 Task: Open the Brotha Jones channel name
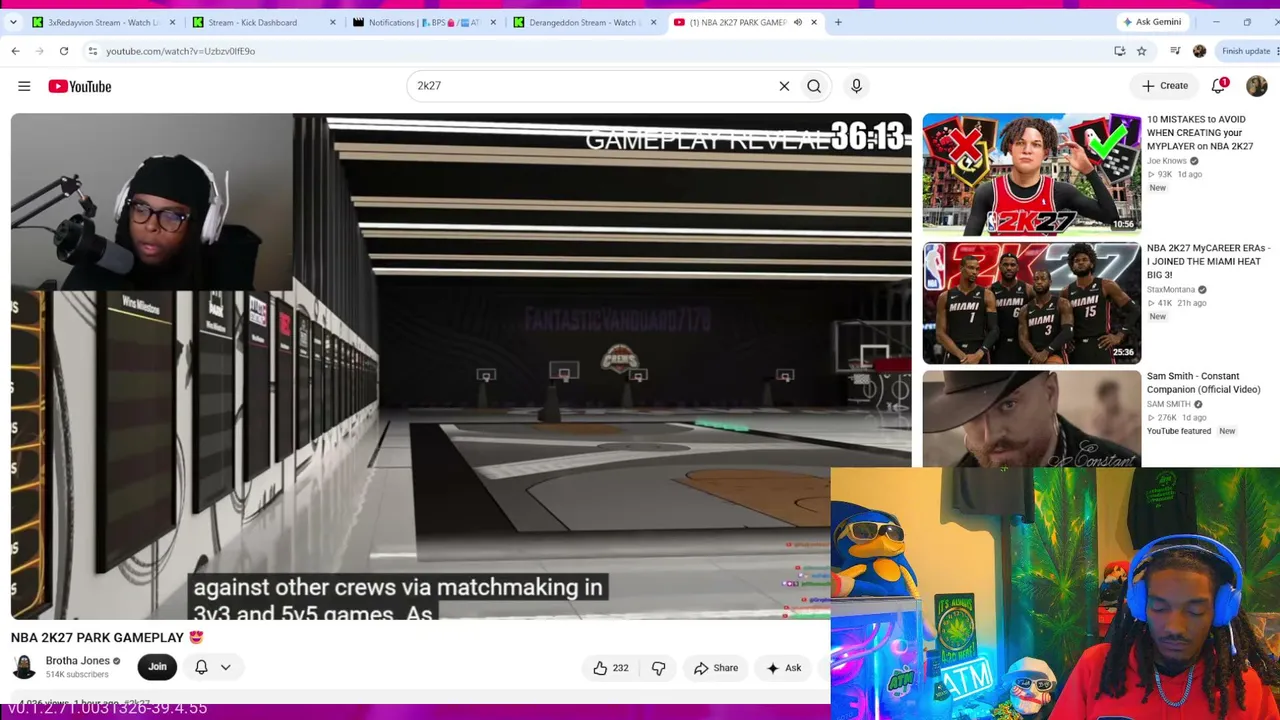click(x=78, y=661)
